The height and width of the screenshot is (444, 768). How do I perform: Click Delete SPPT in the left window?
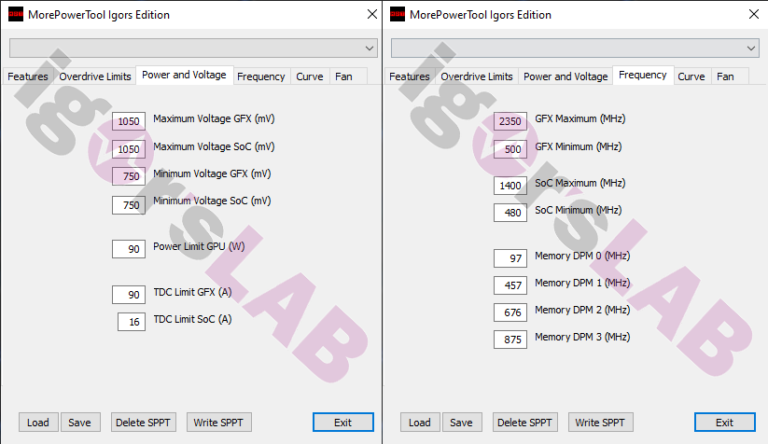(x=143, y=422)
